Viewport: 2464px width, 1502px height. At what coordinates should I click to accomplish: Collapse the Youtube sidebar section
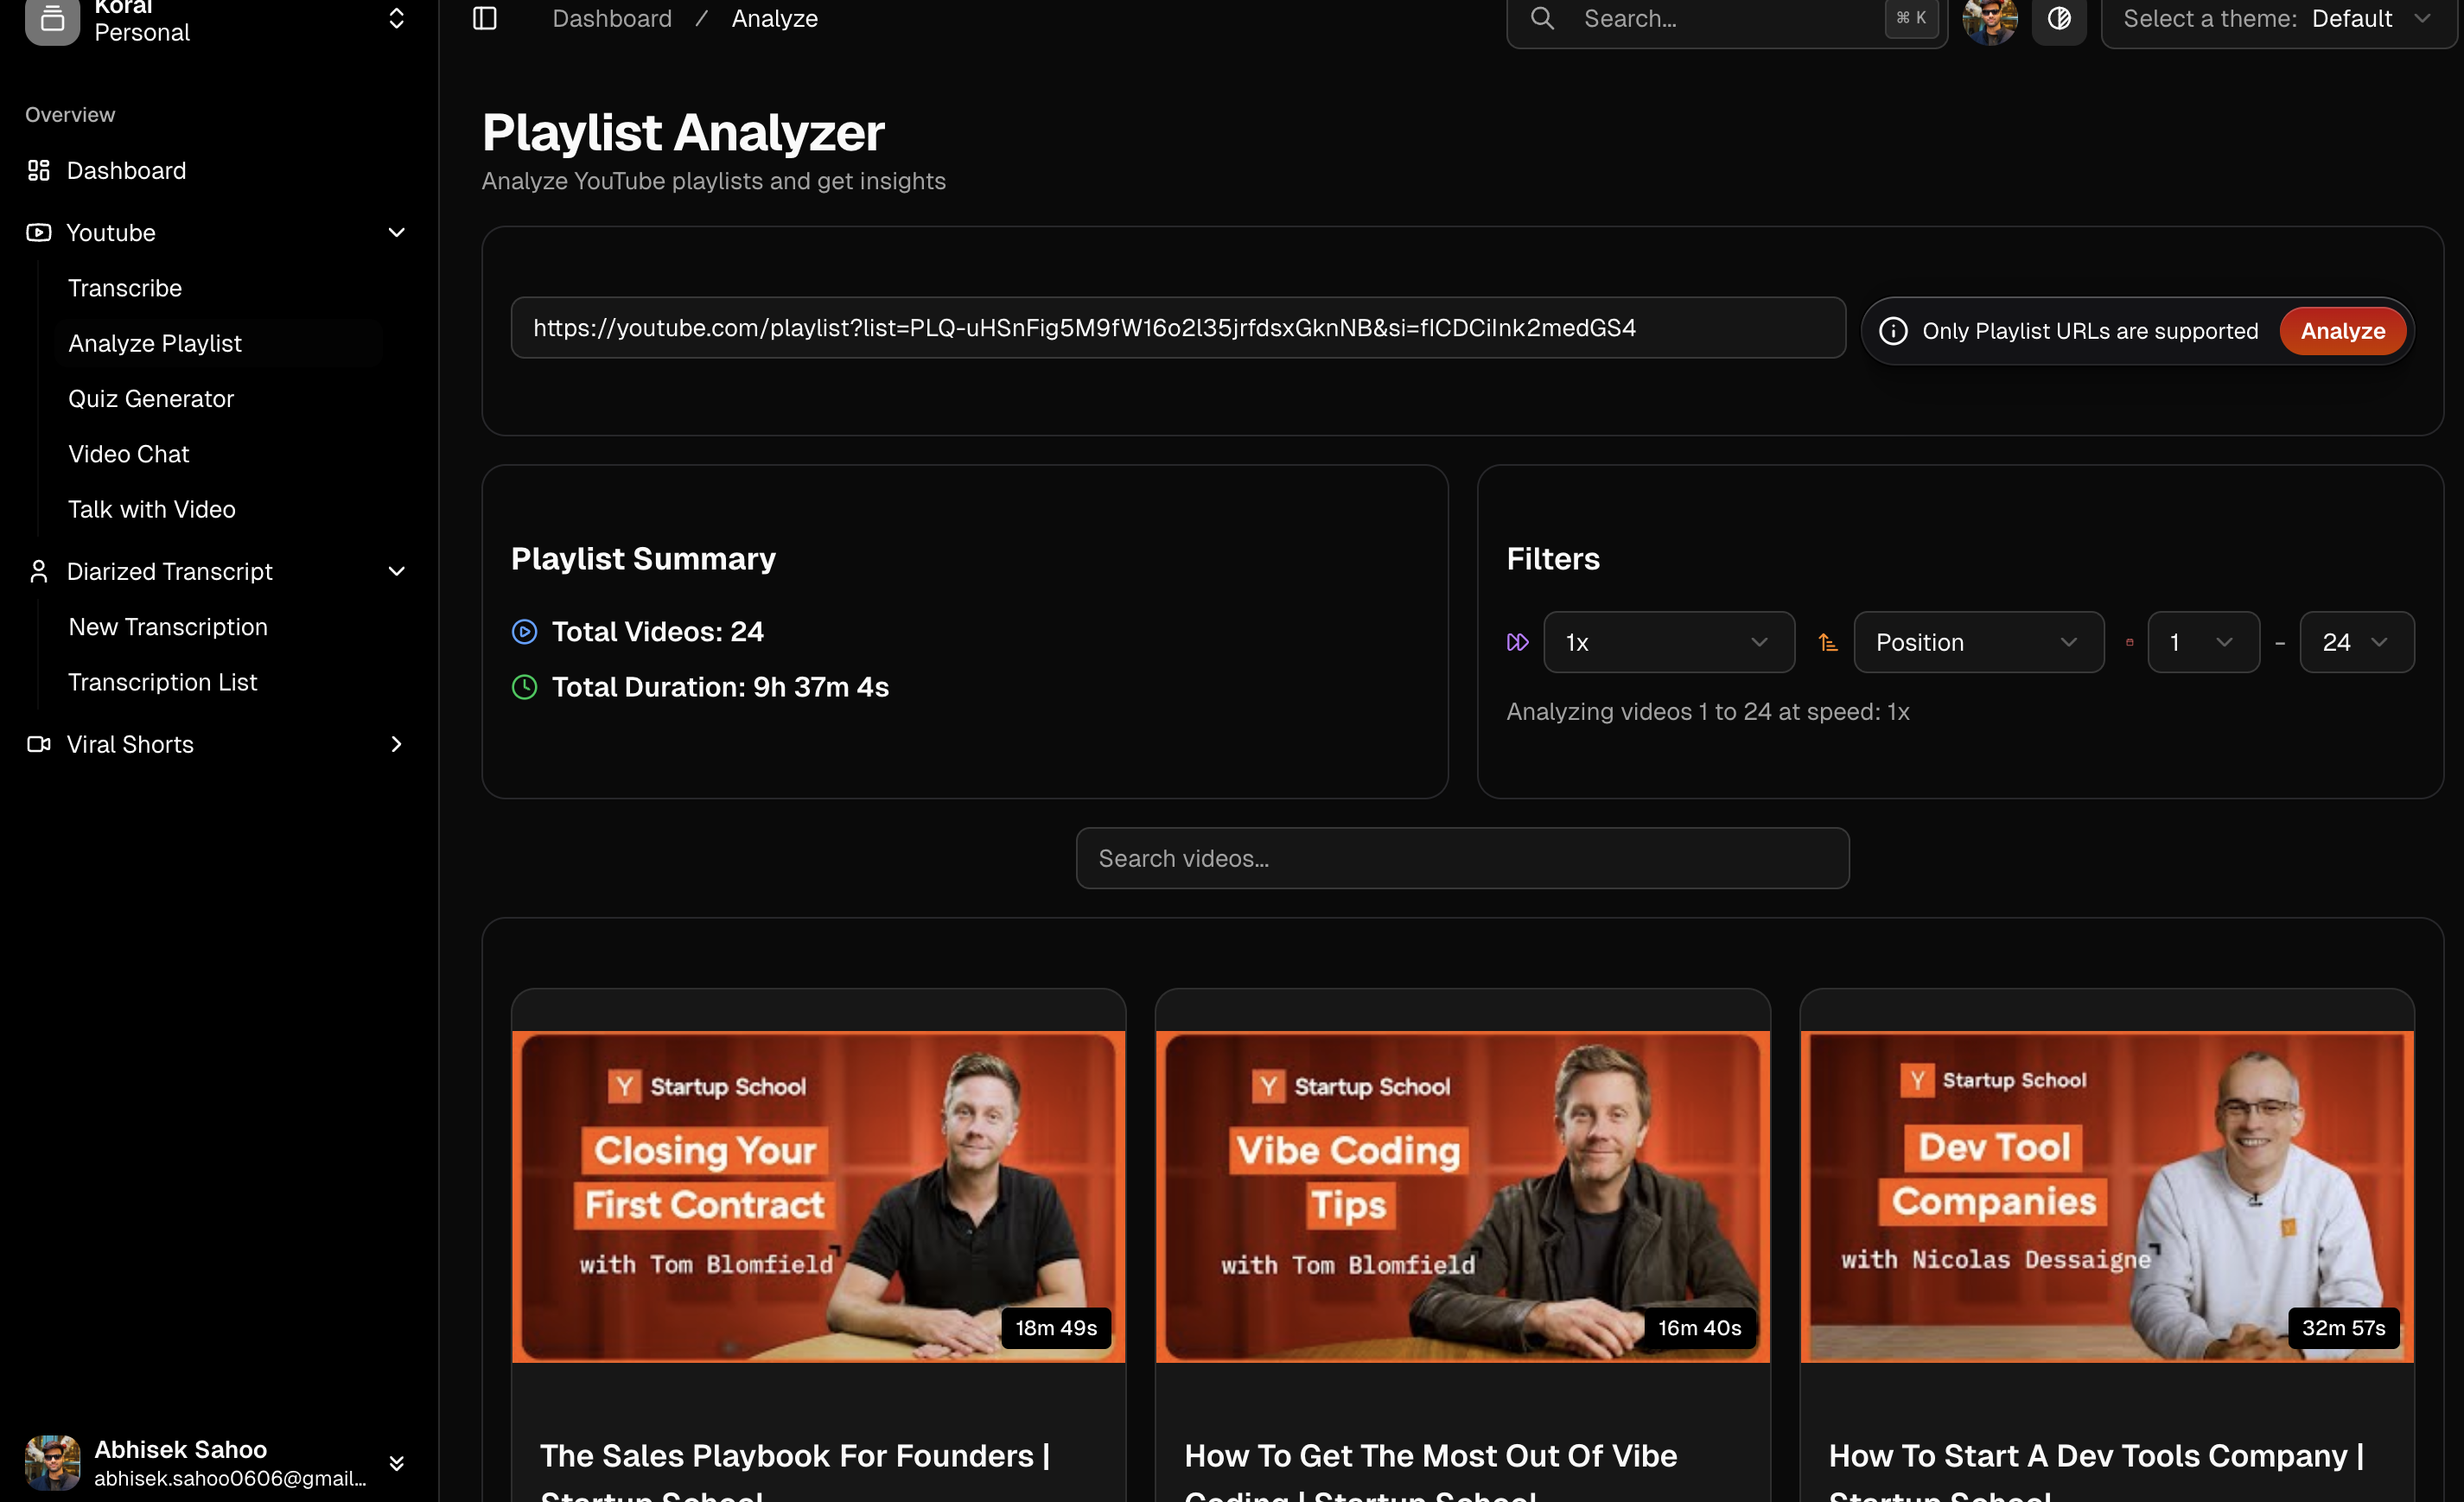pos(396,233)
